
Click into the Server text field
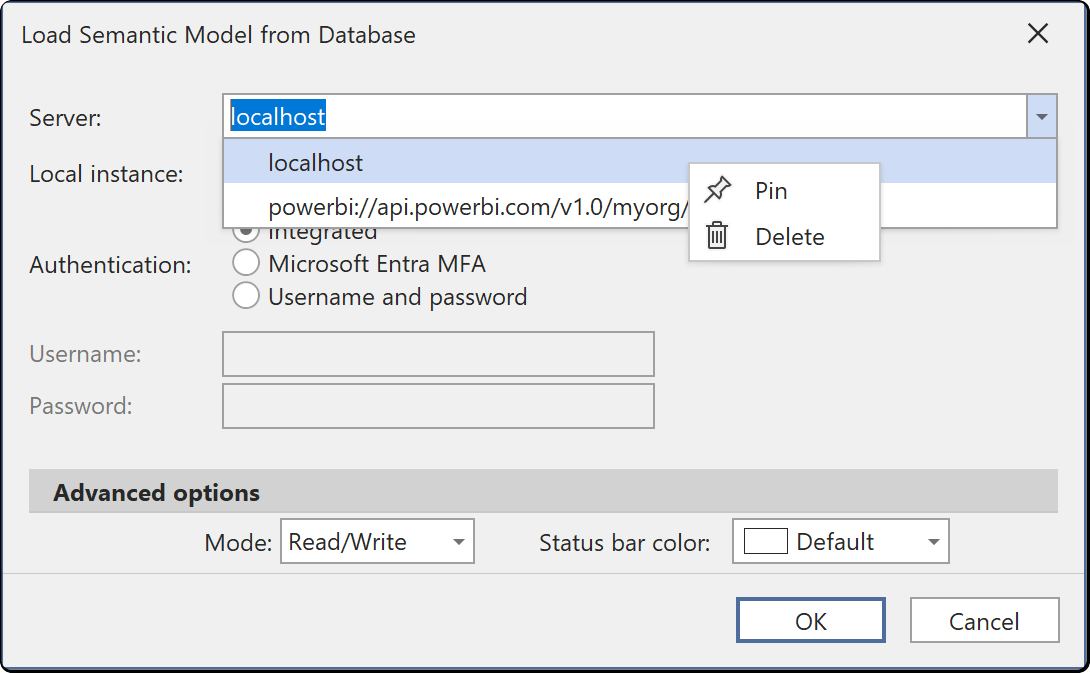pos(624,117)
